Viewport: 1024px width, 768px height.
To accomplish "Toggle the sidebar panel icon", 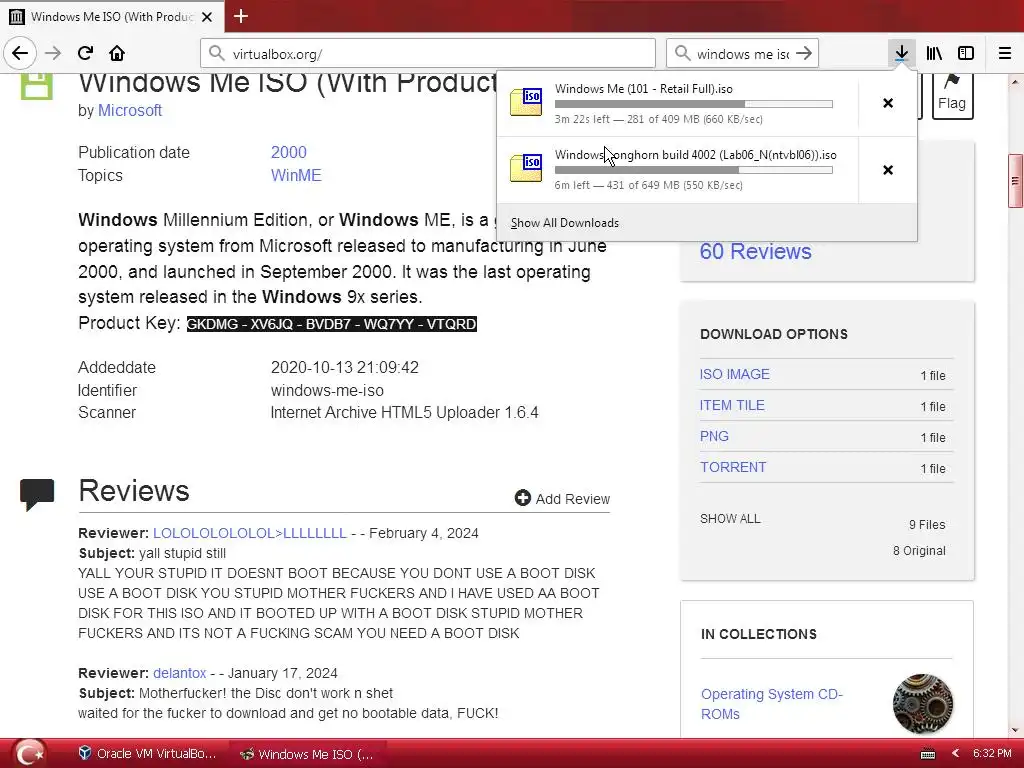I will click(966, 53).
